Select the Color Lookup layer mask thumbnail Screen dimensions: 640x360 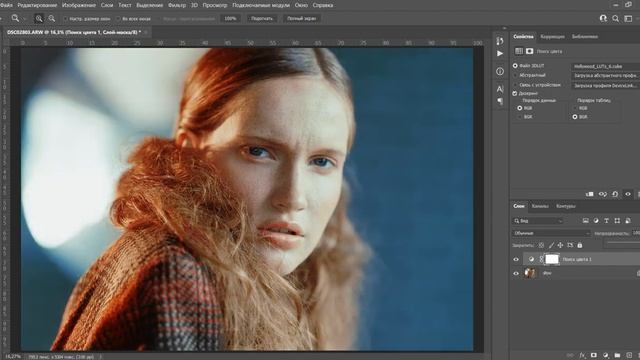[x=552, y=259]
